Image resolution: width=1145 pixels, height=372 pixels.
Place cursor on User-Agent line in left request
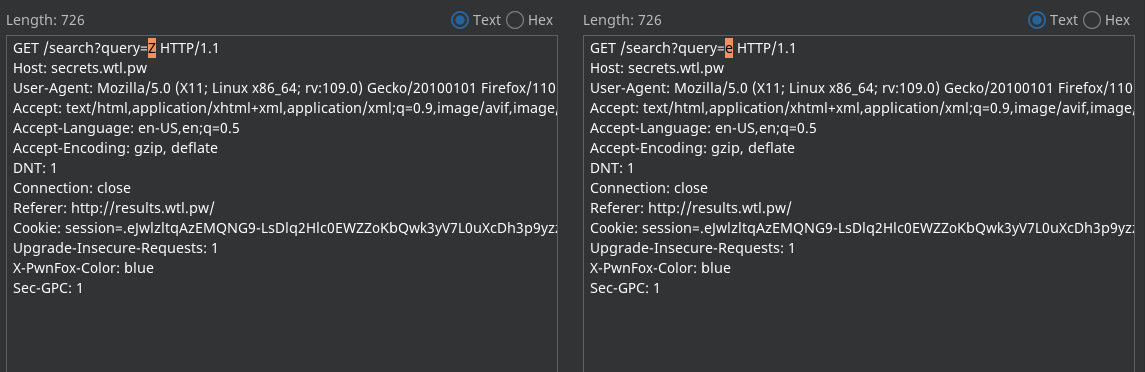click(x=285, y=88)
